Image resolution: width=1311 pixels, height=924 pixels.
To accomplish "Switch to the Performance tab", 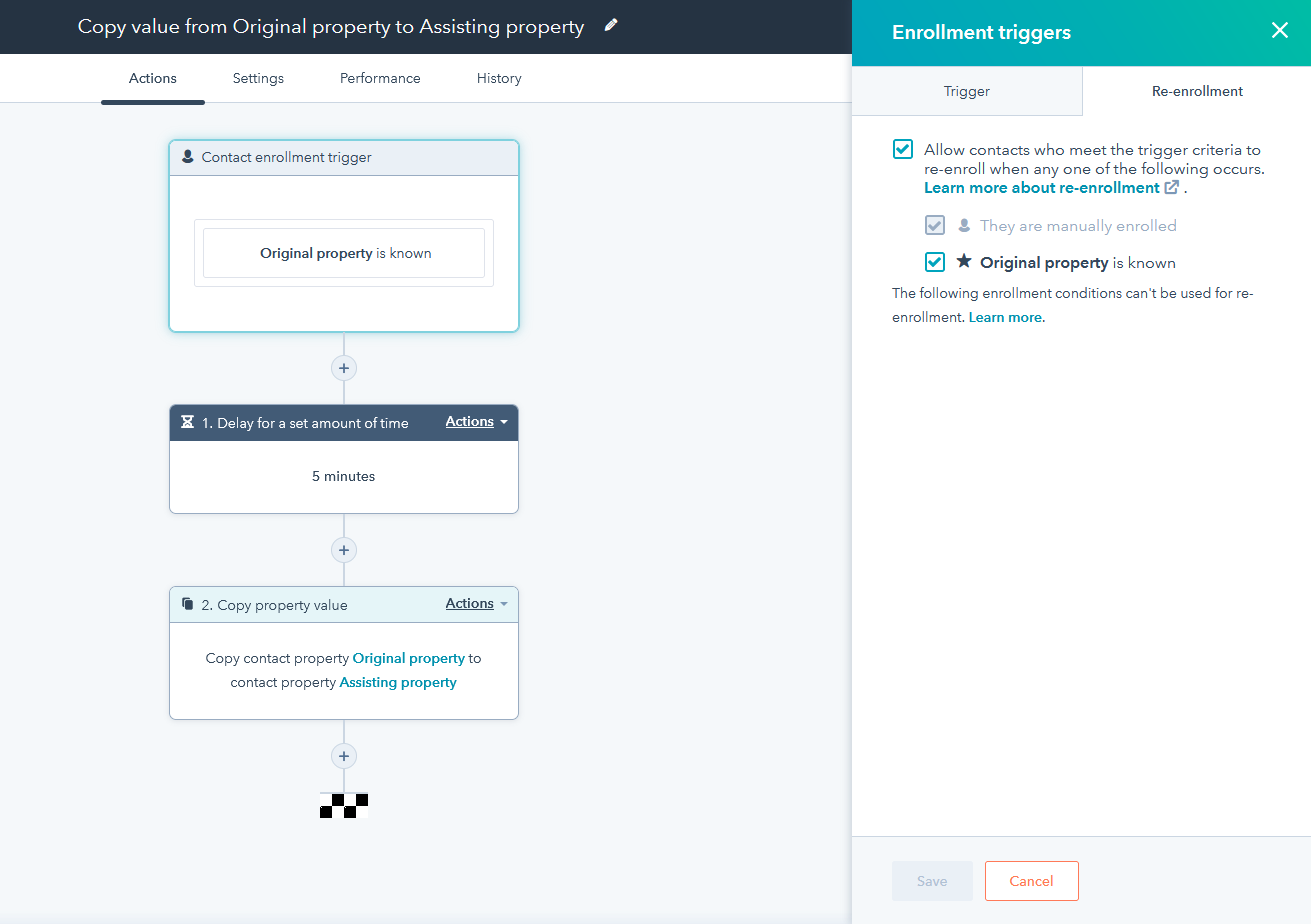I will tap(380, 78).
